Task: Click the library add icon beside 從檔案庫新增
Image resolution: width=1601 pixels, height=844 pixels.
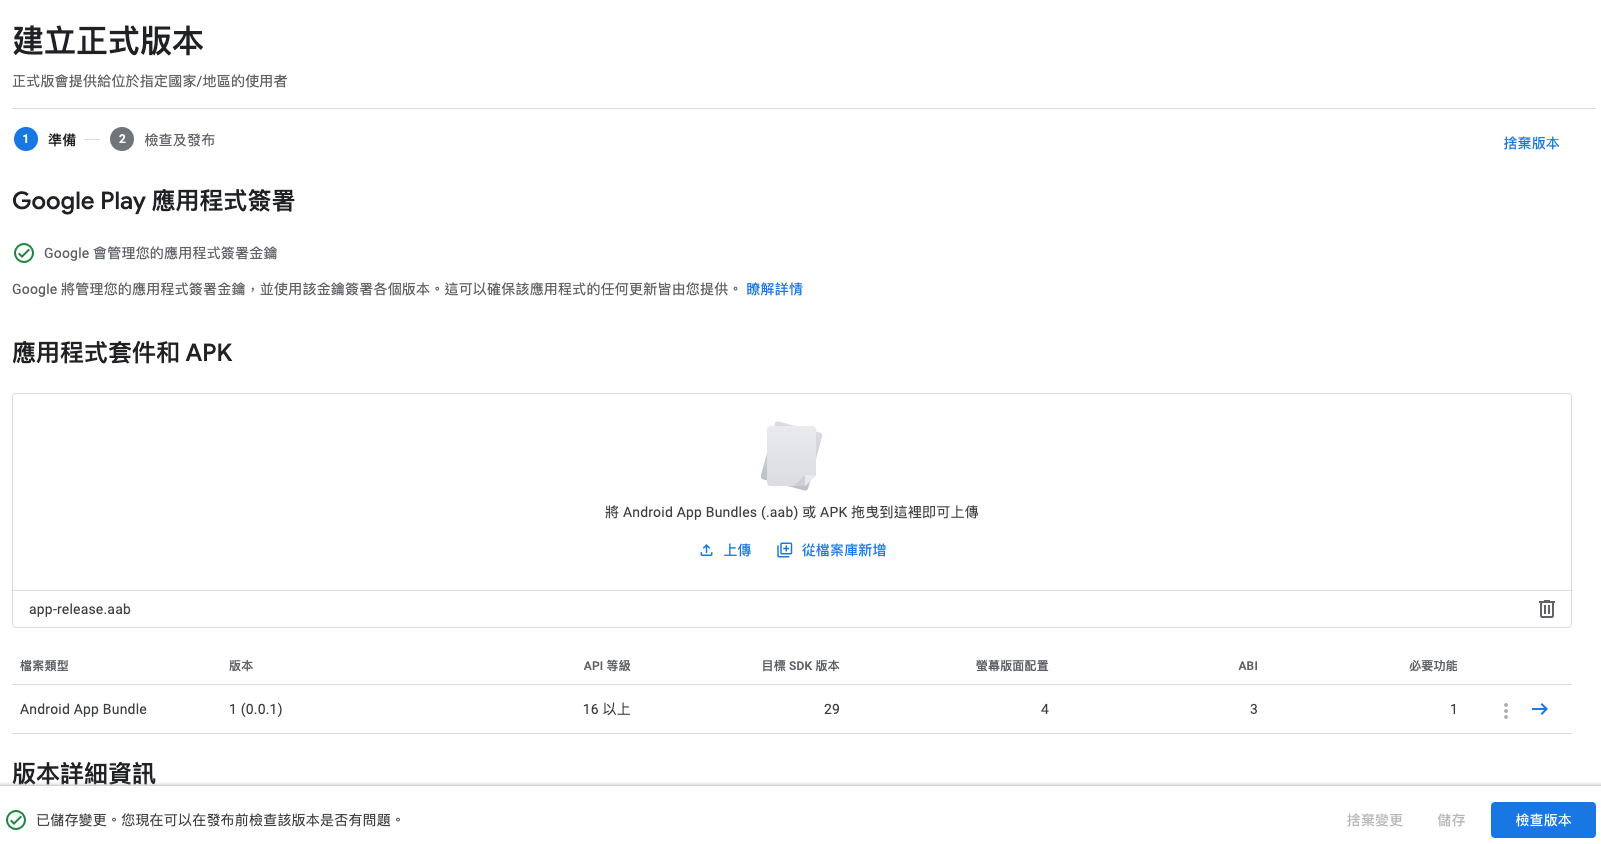Action: click(785, 550)
